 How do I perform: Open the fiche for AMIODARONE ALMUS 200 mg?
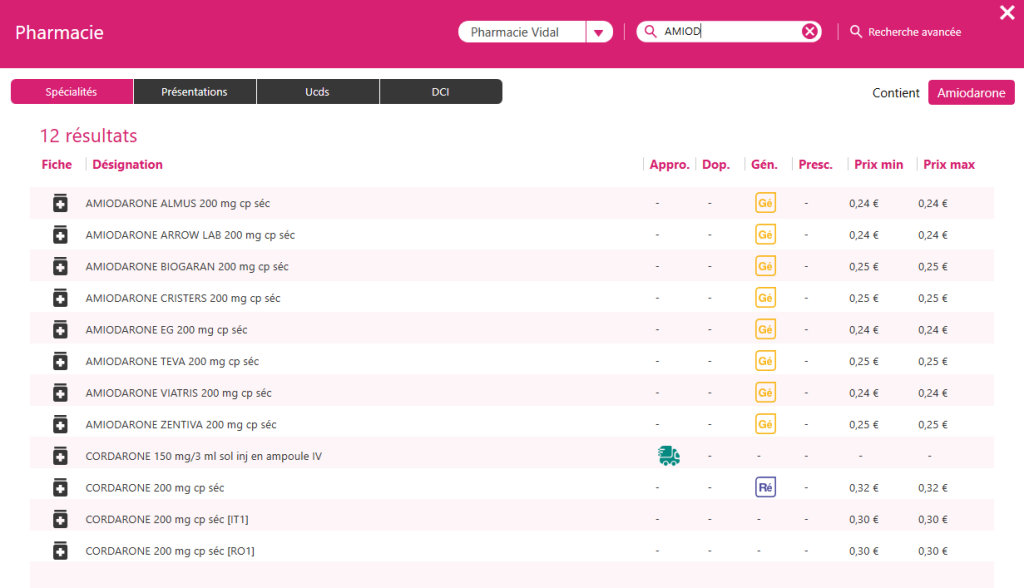coord(60,203)
